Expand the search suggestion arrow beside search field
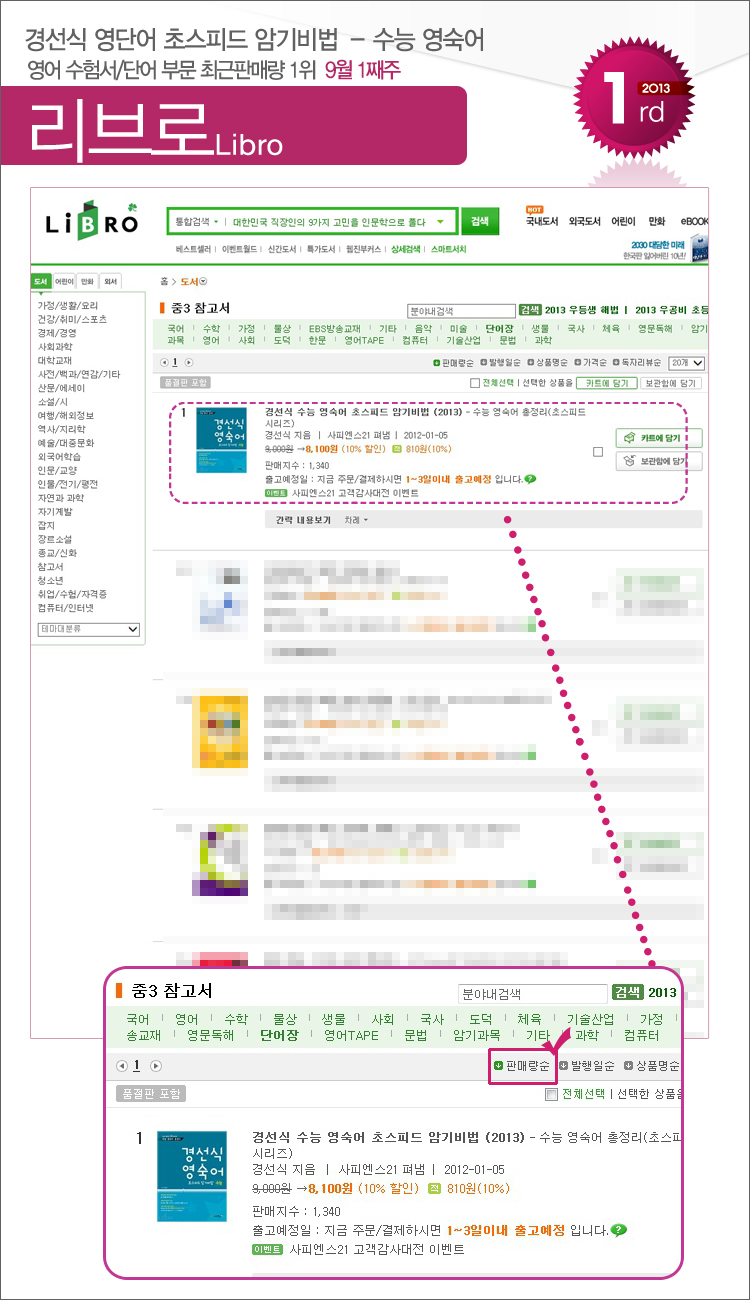Viewport: 750px width, 1300px height. click(440, 221)
